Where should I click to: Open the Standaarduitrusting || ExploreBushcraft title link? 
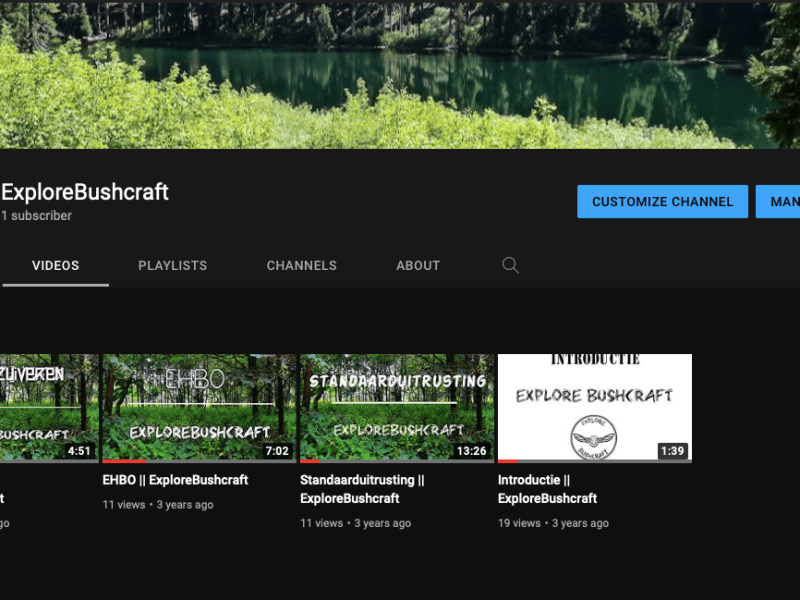coord(362,489)
